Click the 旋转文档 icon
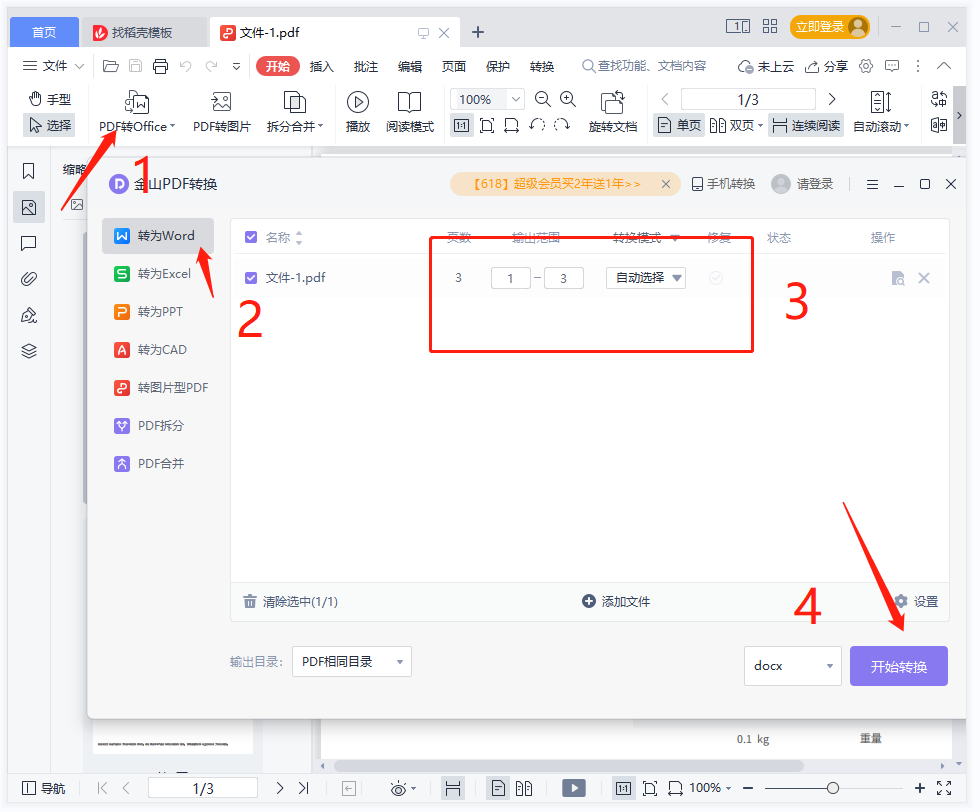This screenshot has height=812, width=980. [x=612, y=102]
